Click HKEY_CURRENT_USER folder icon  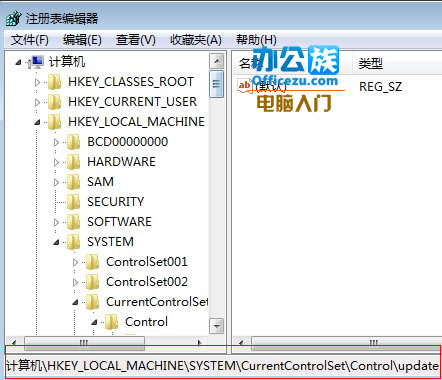54,102
